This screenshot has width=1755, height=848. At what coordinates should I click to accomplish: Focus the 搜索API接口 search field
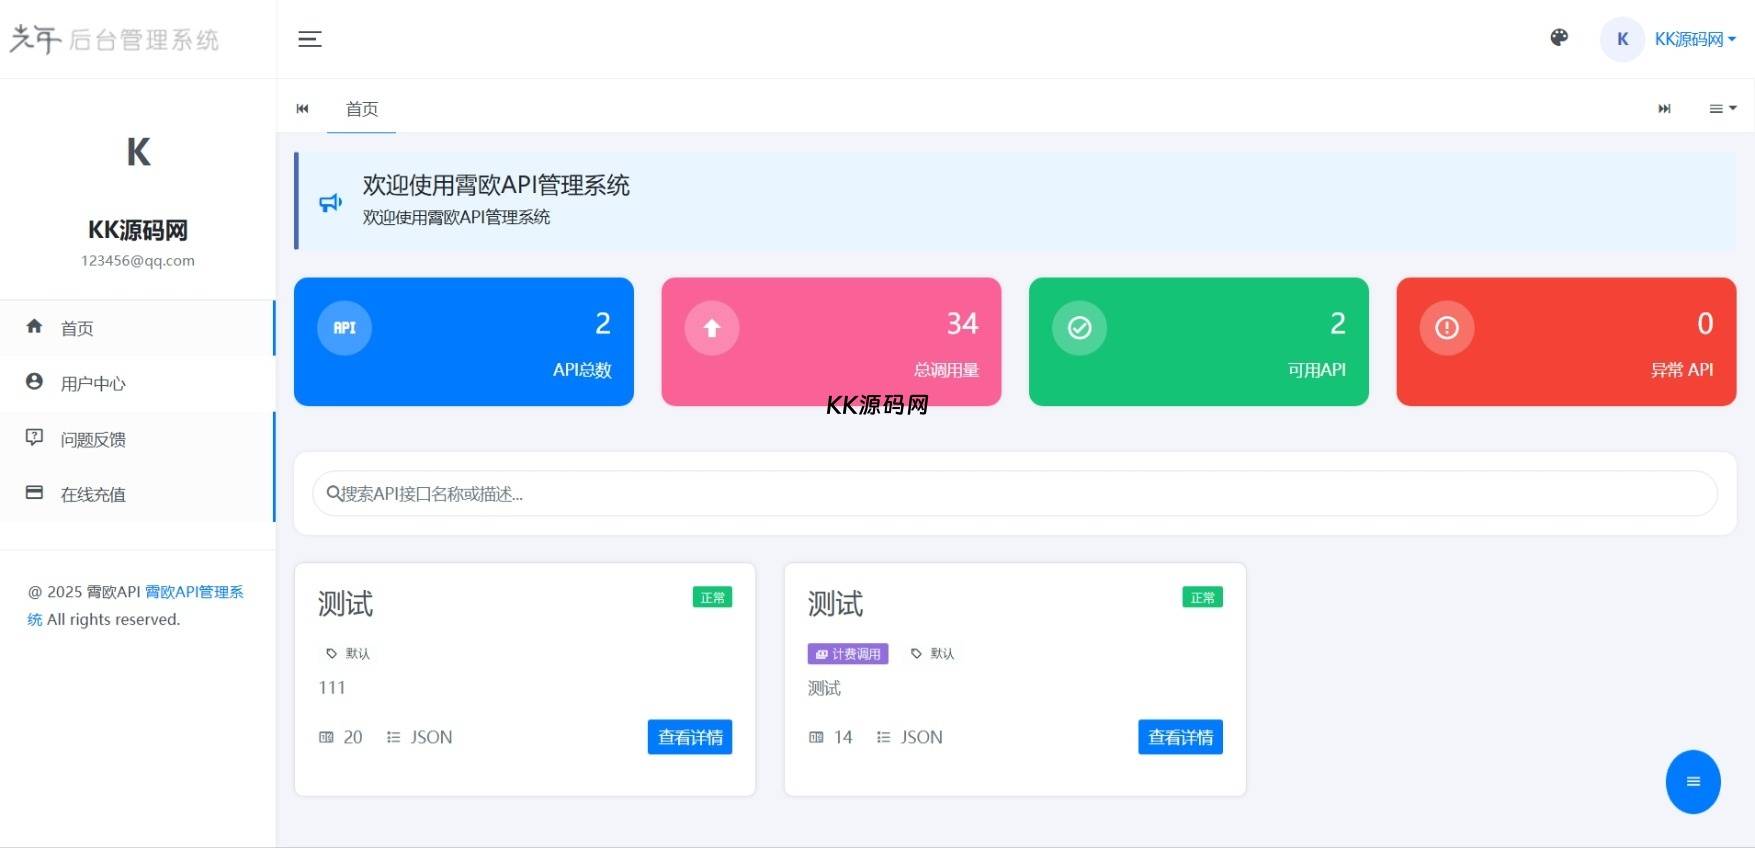[1015, 494]
